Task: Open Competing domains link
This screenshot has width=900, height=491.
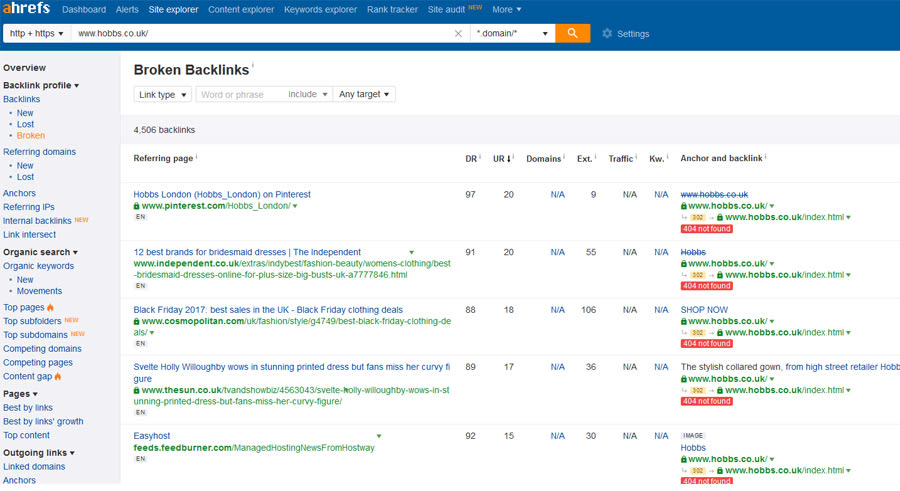Action: click(x=42, y=349)
